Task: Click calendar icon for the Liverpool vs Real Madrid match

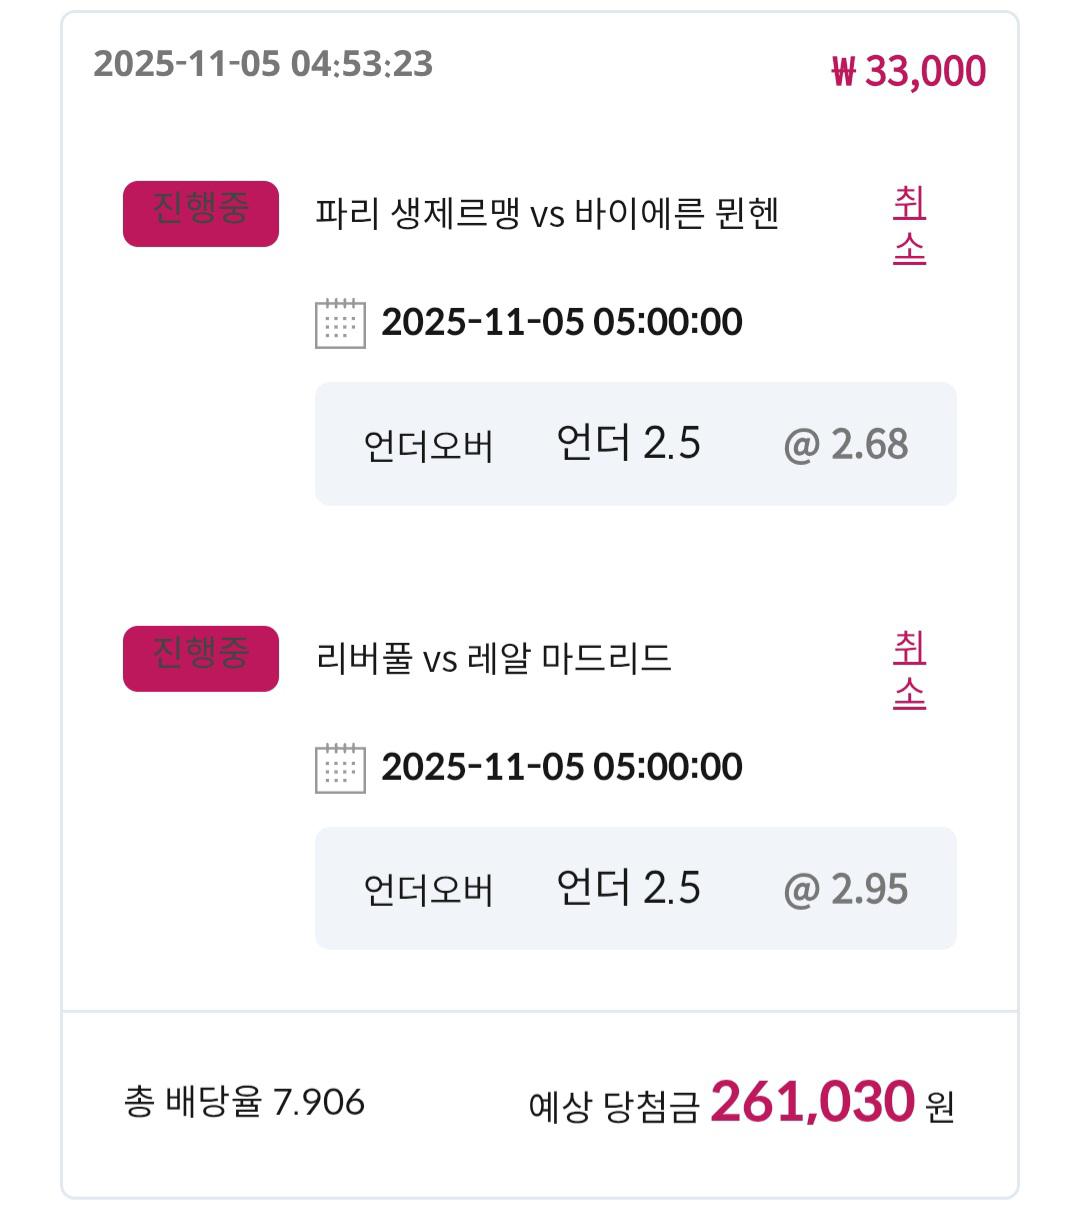Action: [340, 768]
